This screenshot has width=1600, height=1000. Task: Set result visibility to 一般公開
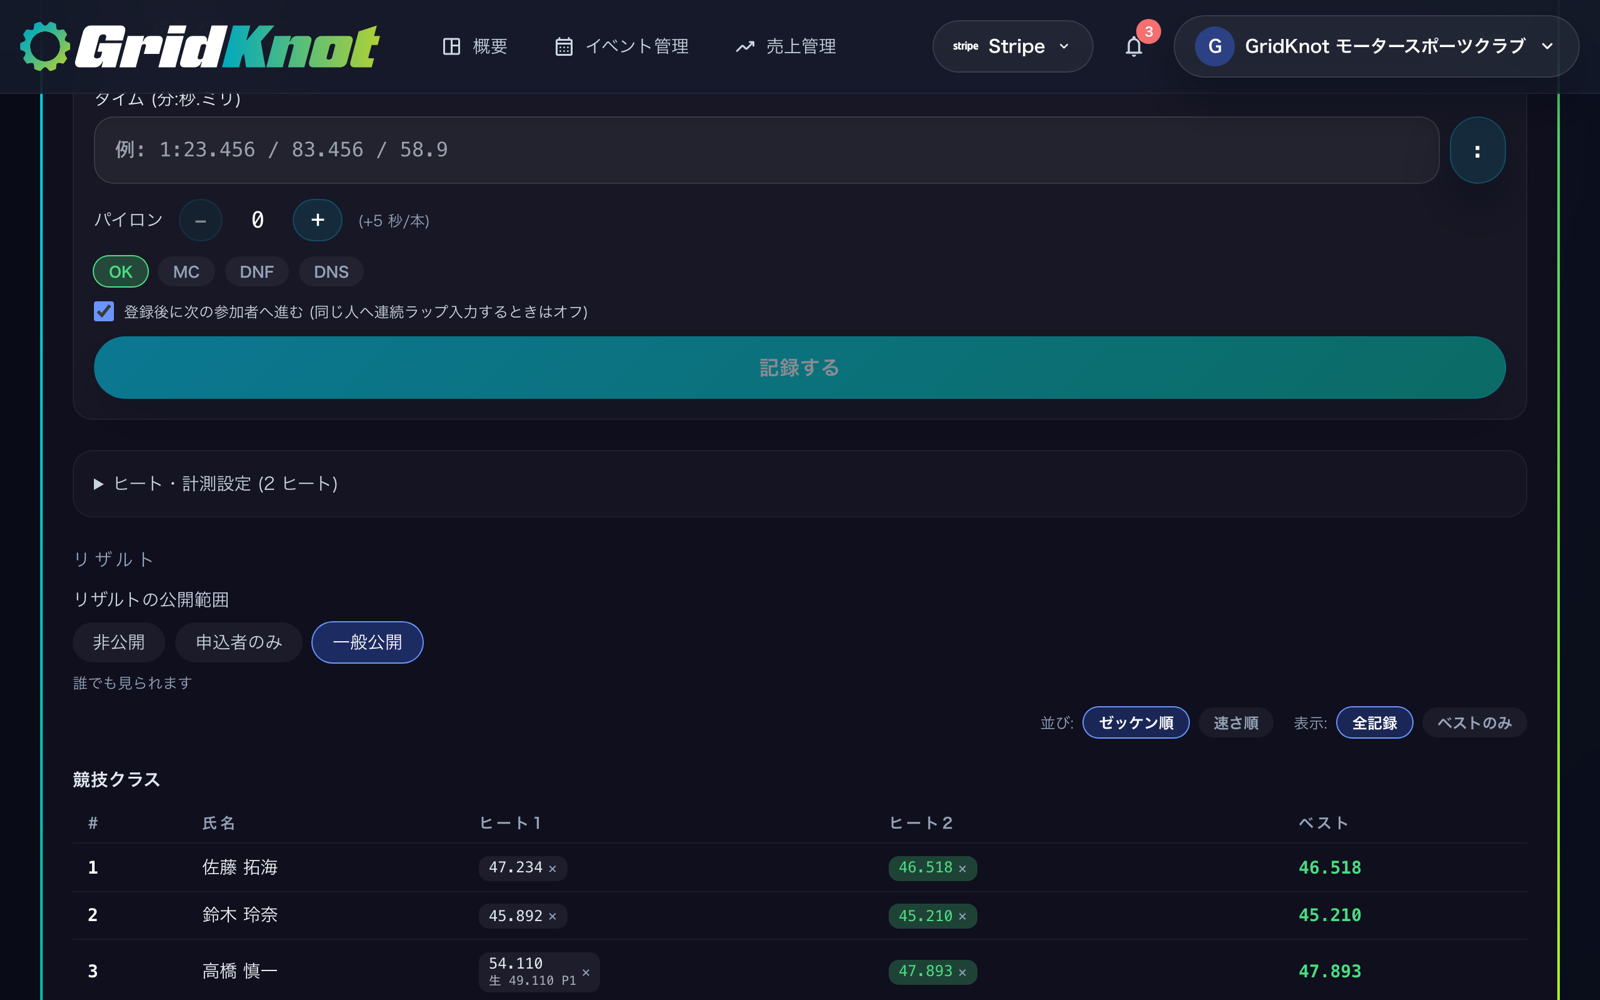coord(367,642)
